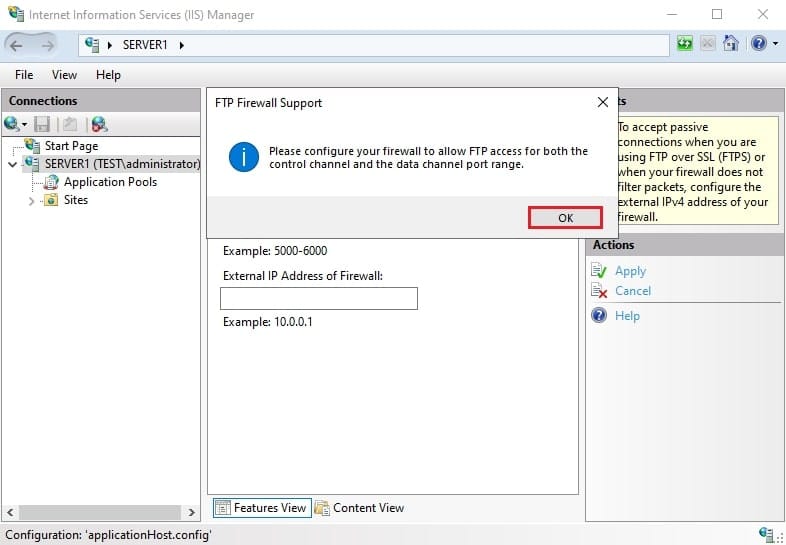
Task: Click Apply in the Actions pane
Action: tap(630, 271)
